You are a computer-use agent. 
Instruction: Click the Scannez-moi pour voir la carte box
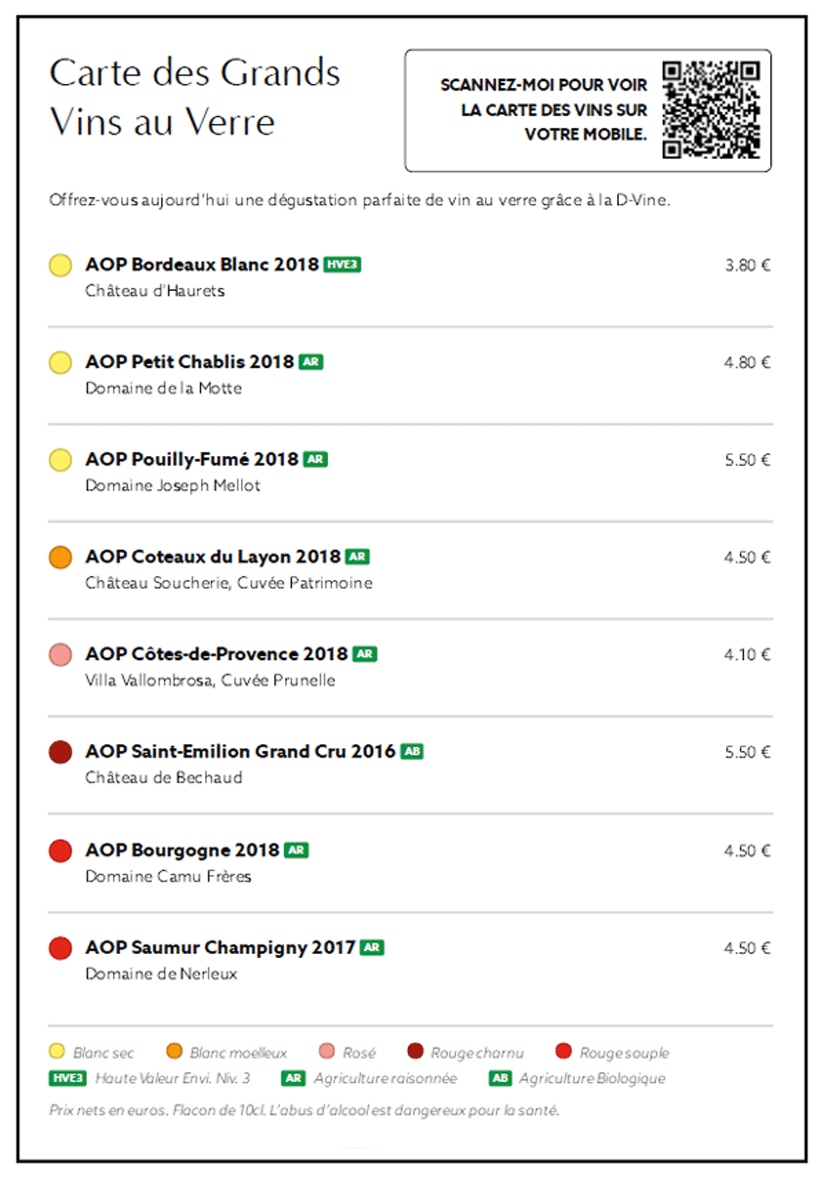[x=588, y=110]
